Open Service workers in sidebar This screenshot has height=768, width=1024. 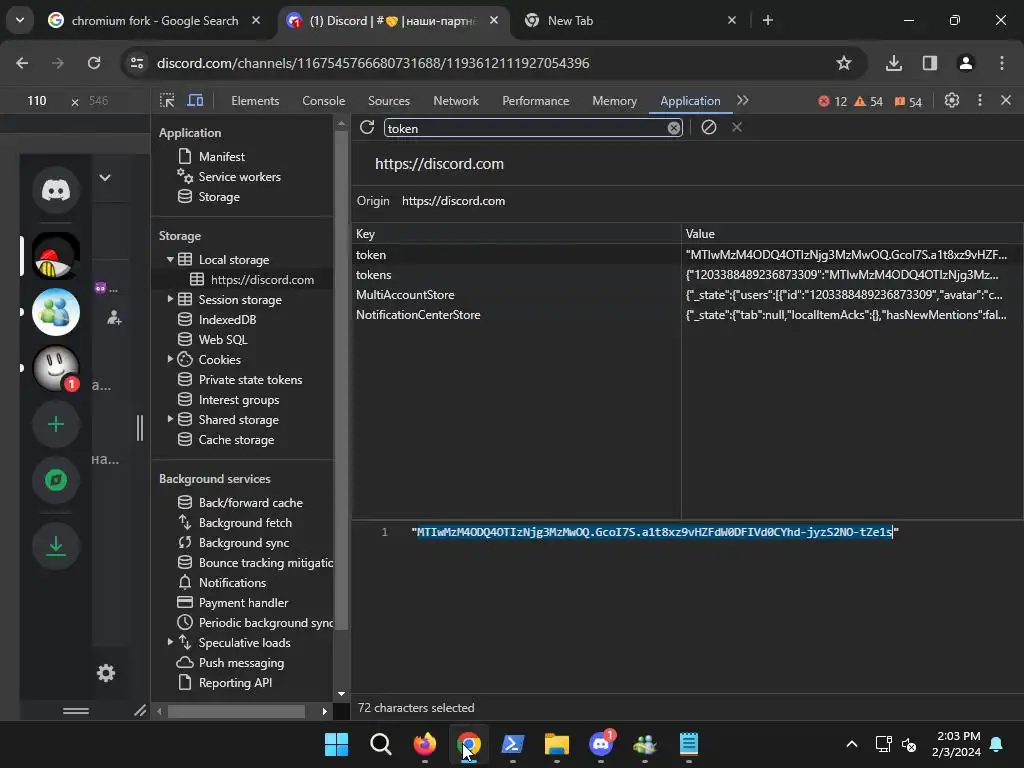point(239,177)
